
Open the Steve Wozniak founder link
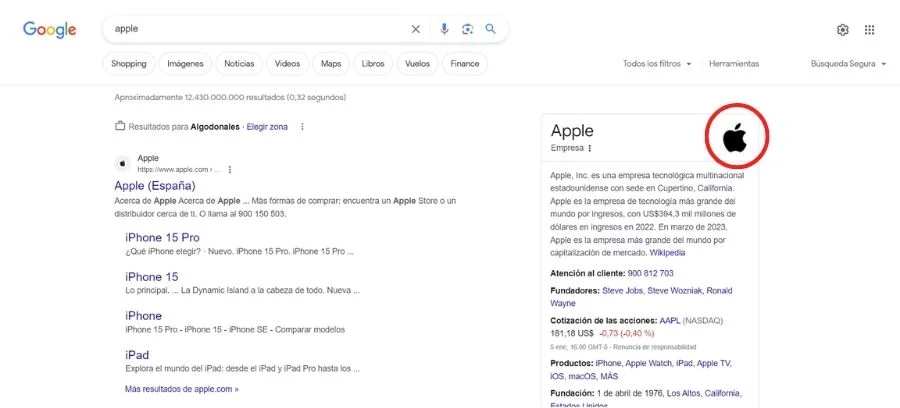click(676, 290)
